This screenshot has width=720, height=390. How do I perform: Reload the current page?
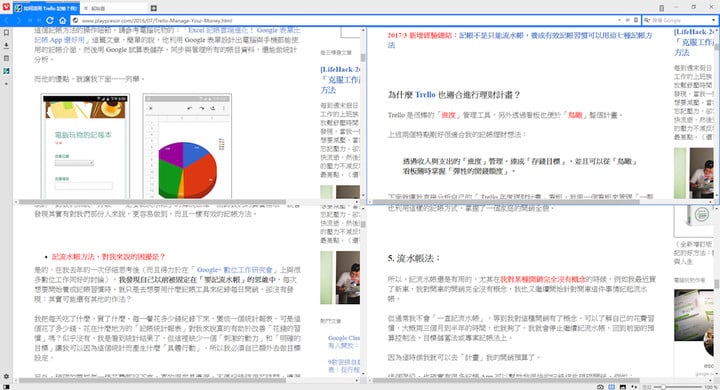[x=50, y=20]
